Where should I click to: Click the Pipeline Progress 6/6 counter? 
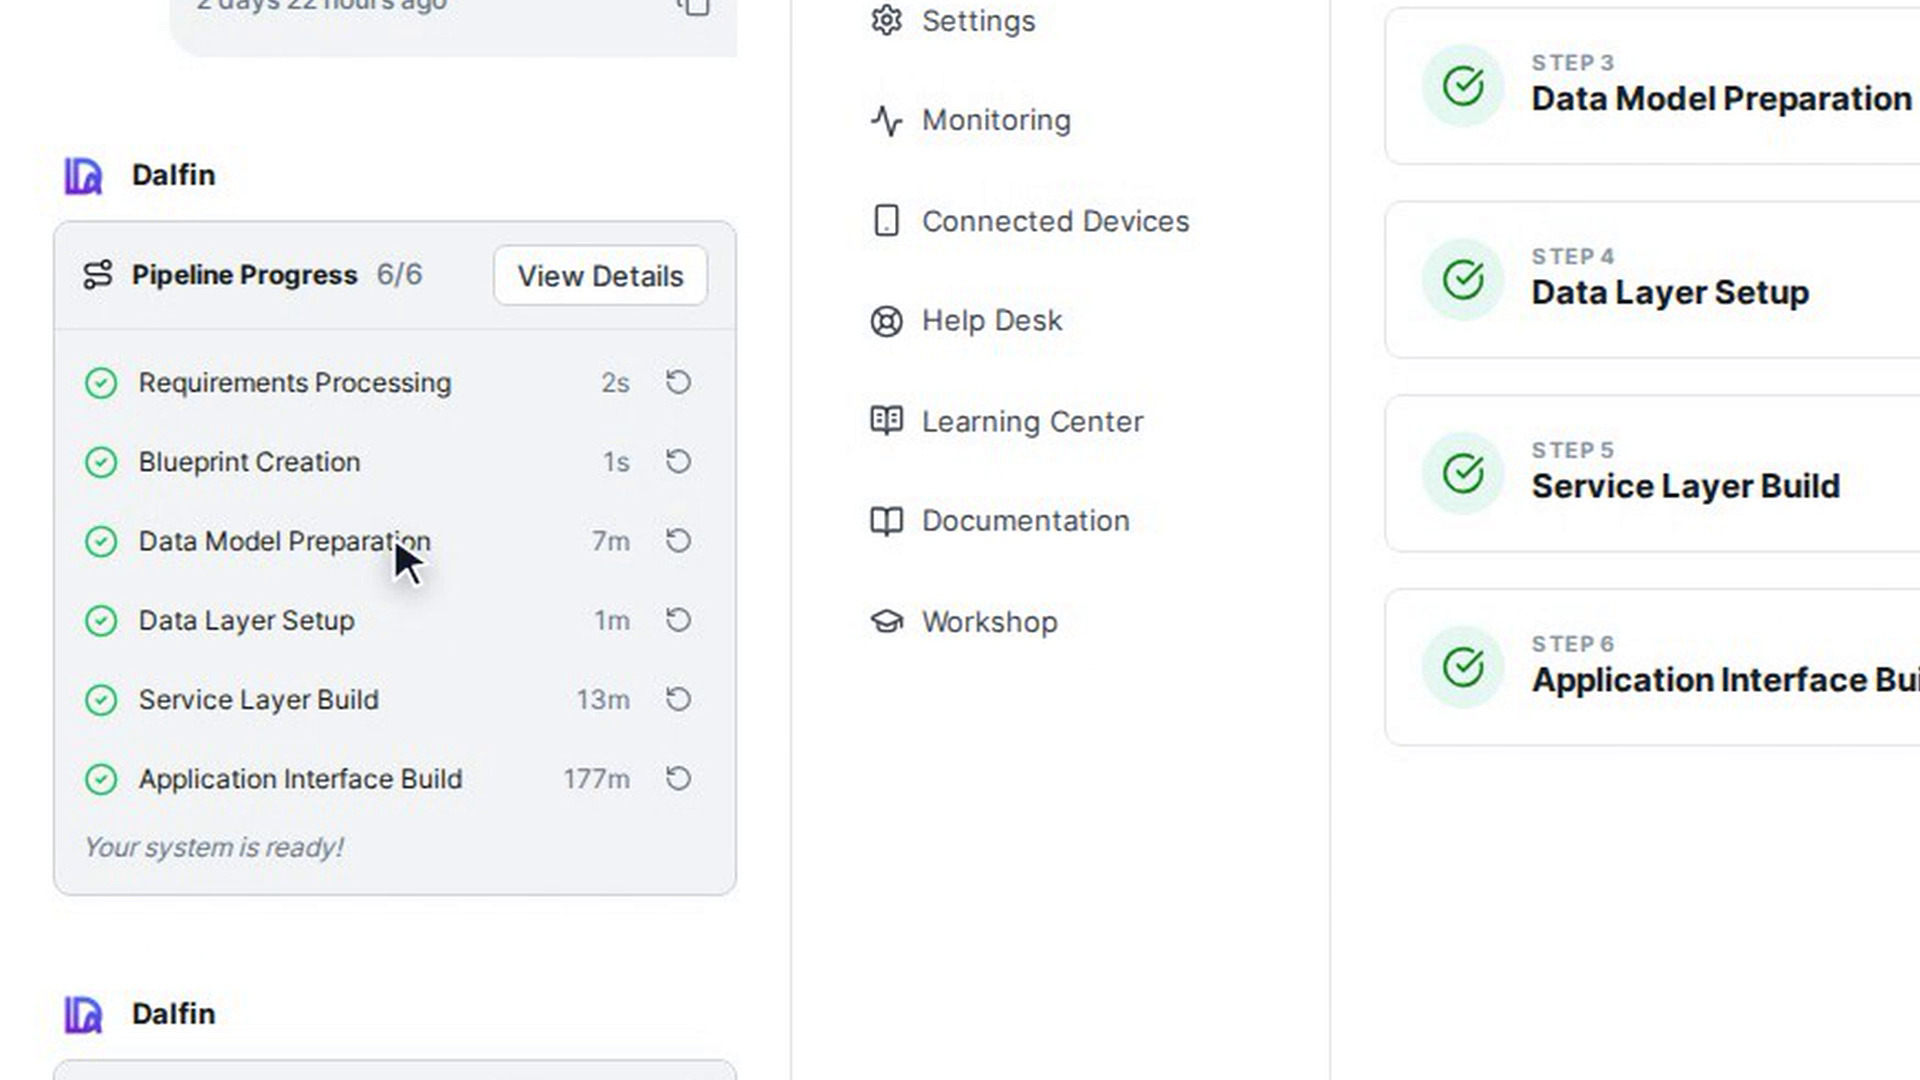(399, 274)
